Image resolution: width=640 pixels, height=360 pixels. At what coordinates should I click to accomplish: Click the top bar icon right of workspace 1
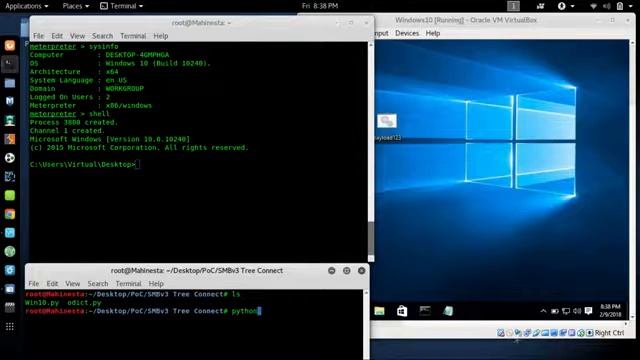[540, 6]
